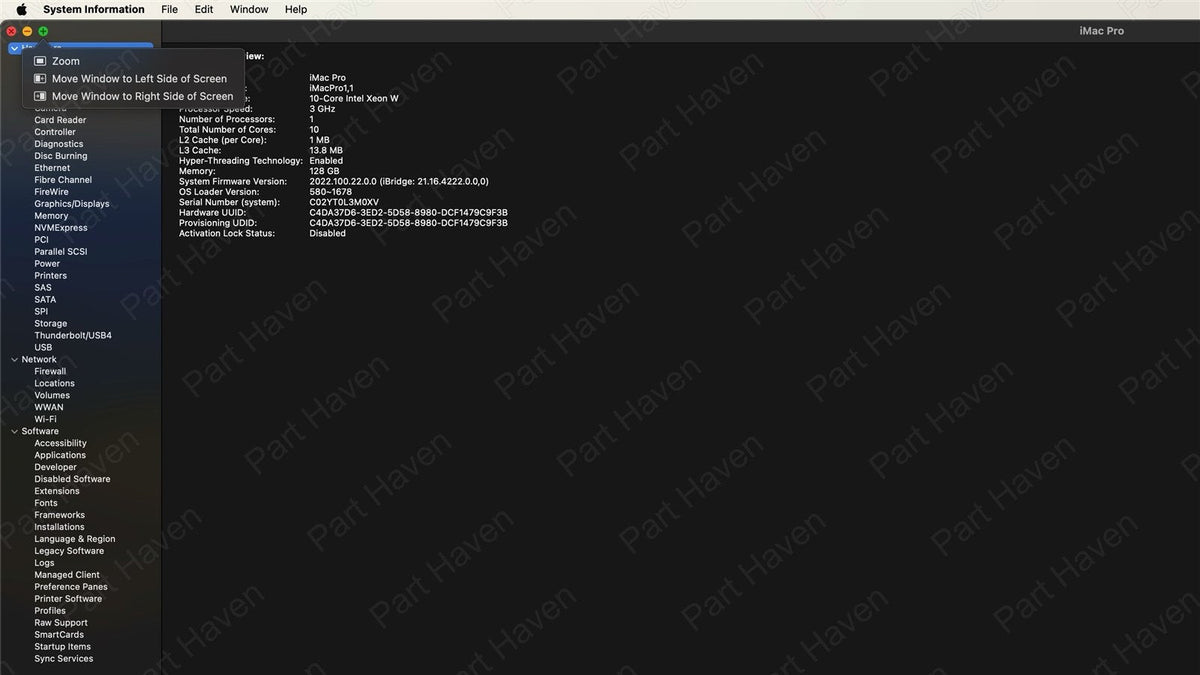The width and height of the screenshot is (1200, 675).
Task: Select Graphics/Displays in the sidebar
Action: [x=72, y=204]
